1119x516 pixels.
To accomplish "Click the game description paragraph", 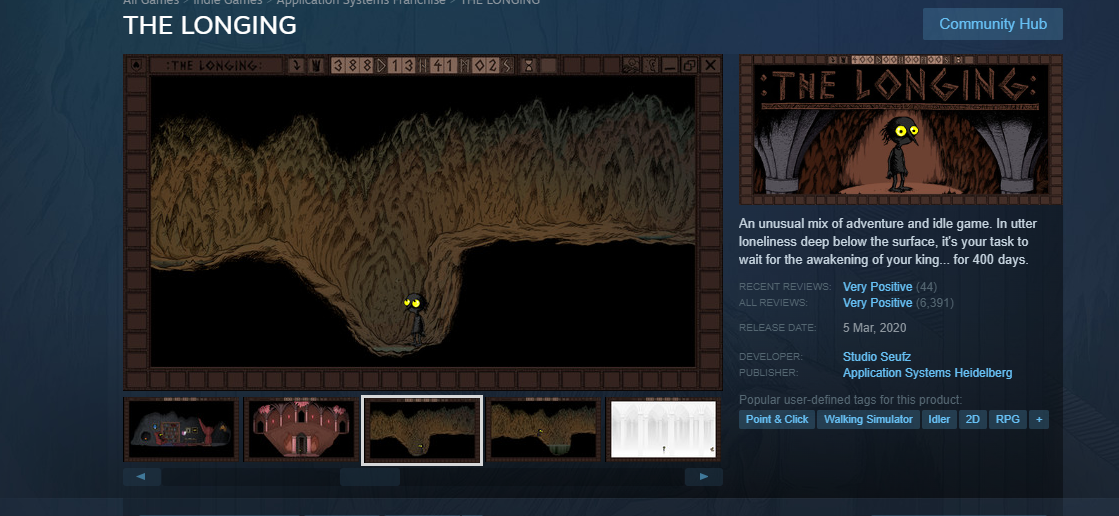I will tap(888, 242).
